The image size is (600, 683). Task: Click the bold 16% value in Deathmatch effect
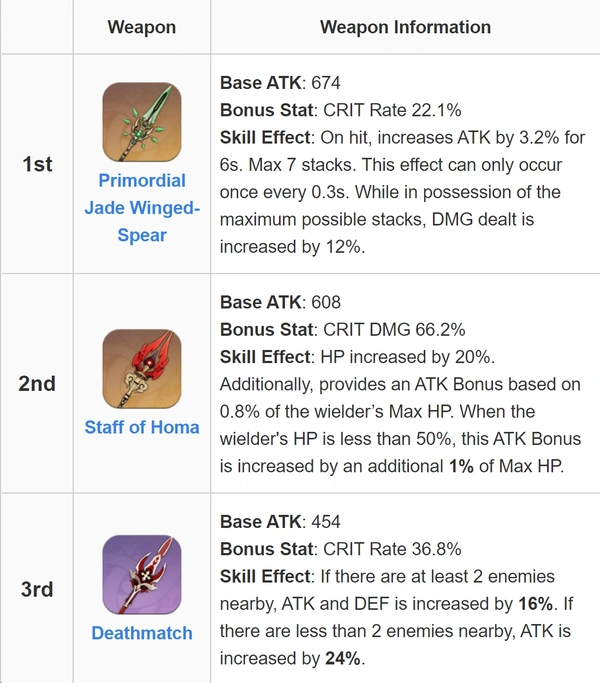[536, 604]
